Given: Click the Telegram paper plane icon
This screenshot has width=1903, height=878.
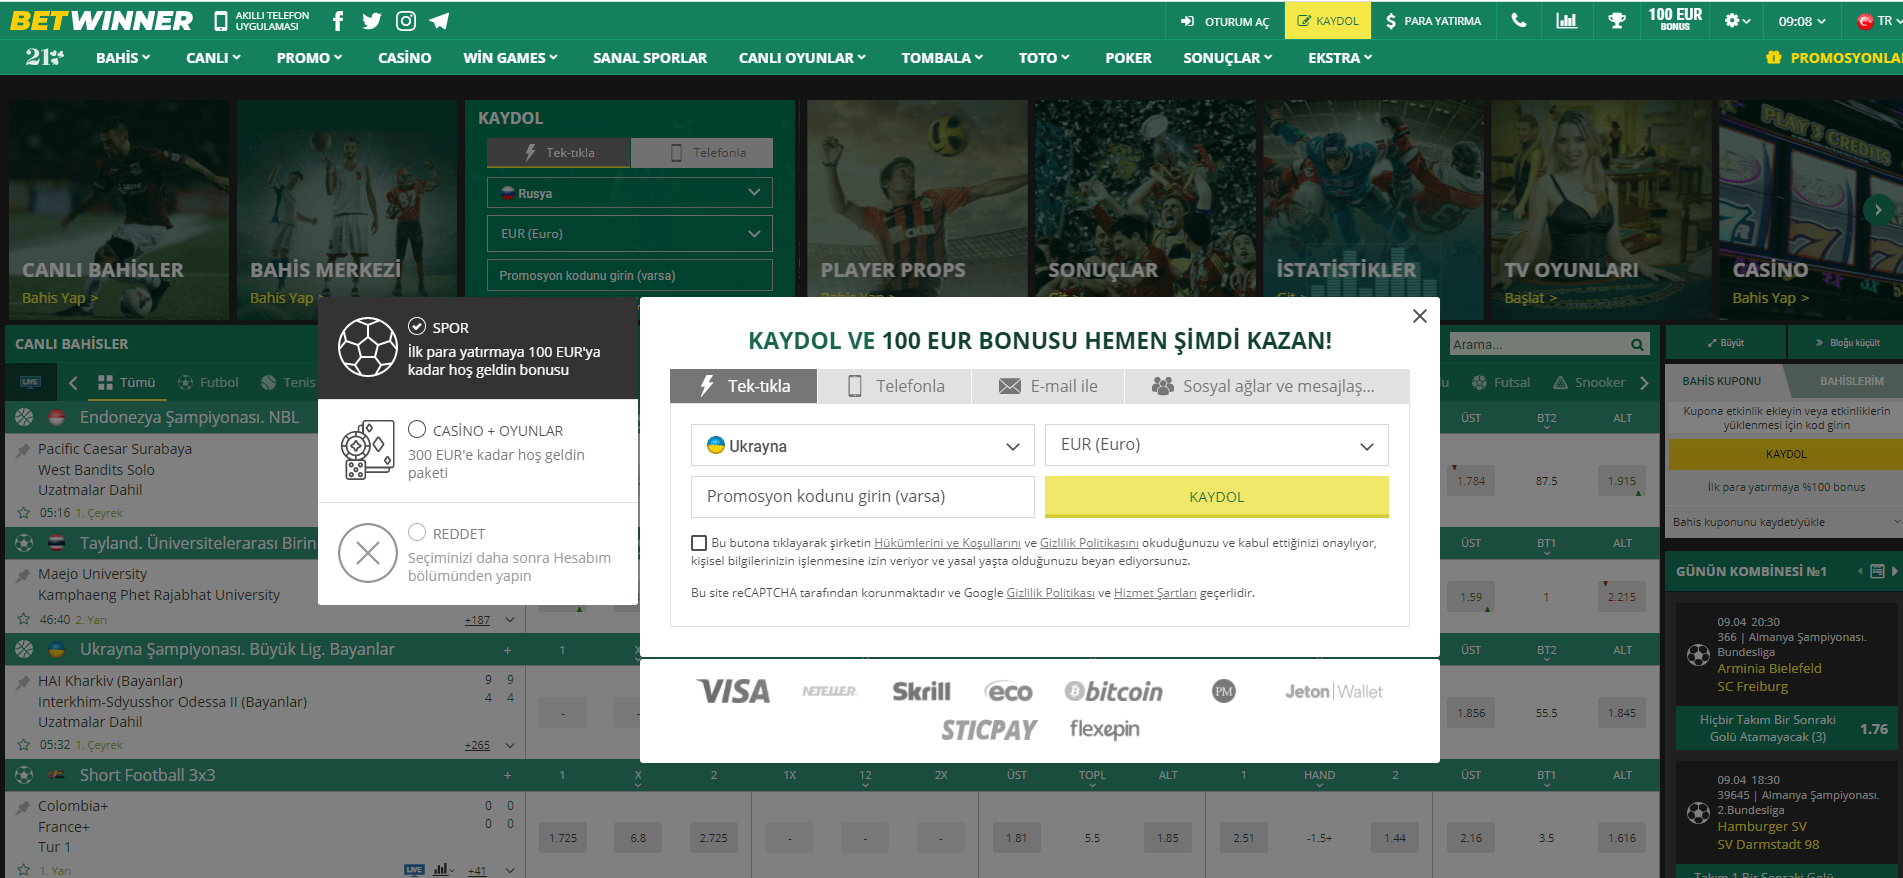Looking at the screenshot, I should point(439,21).
